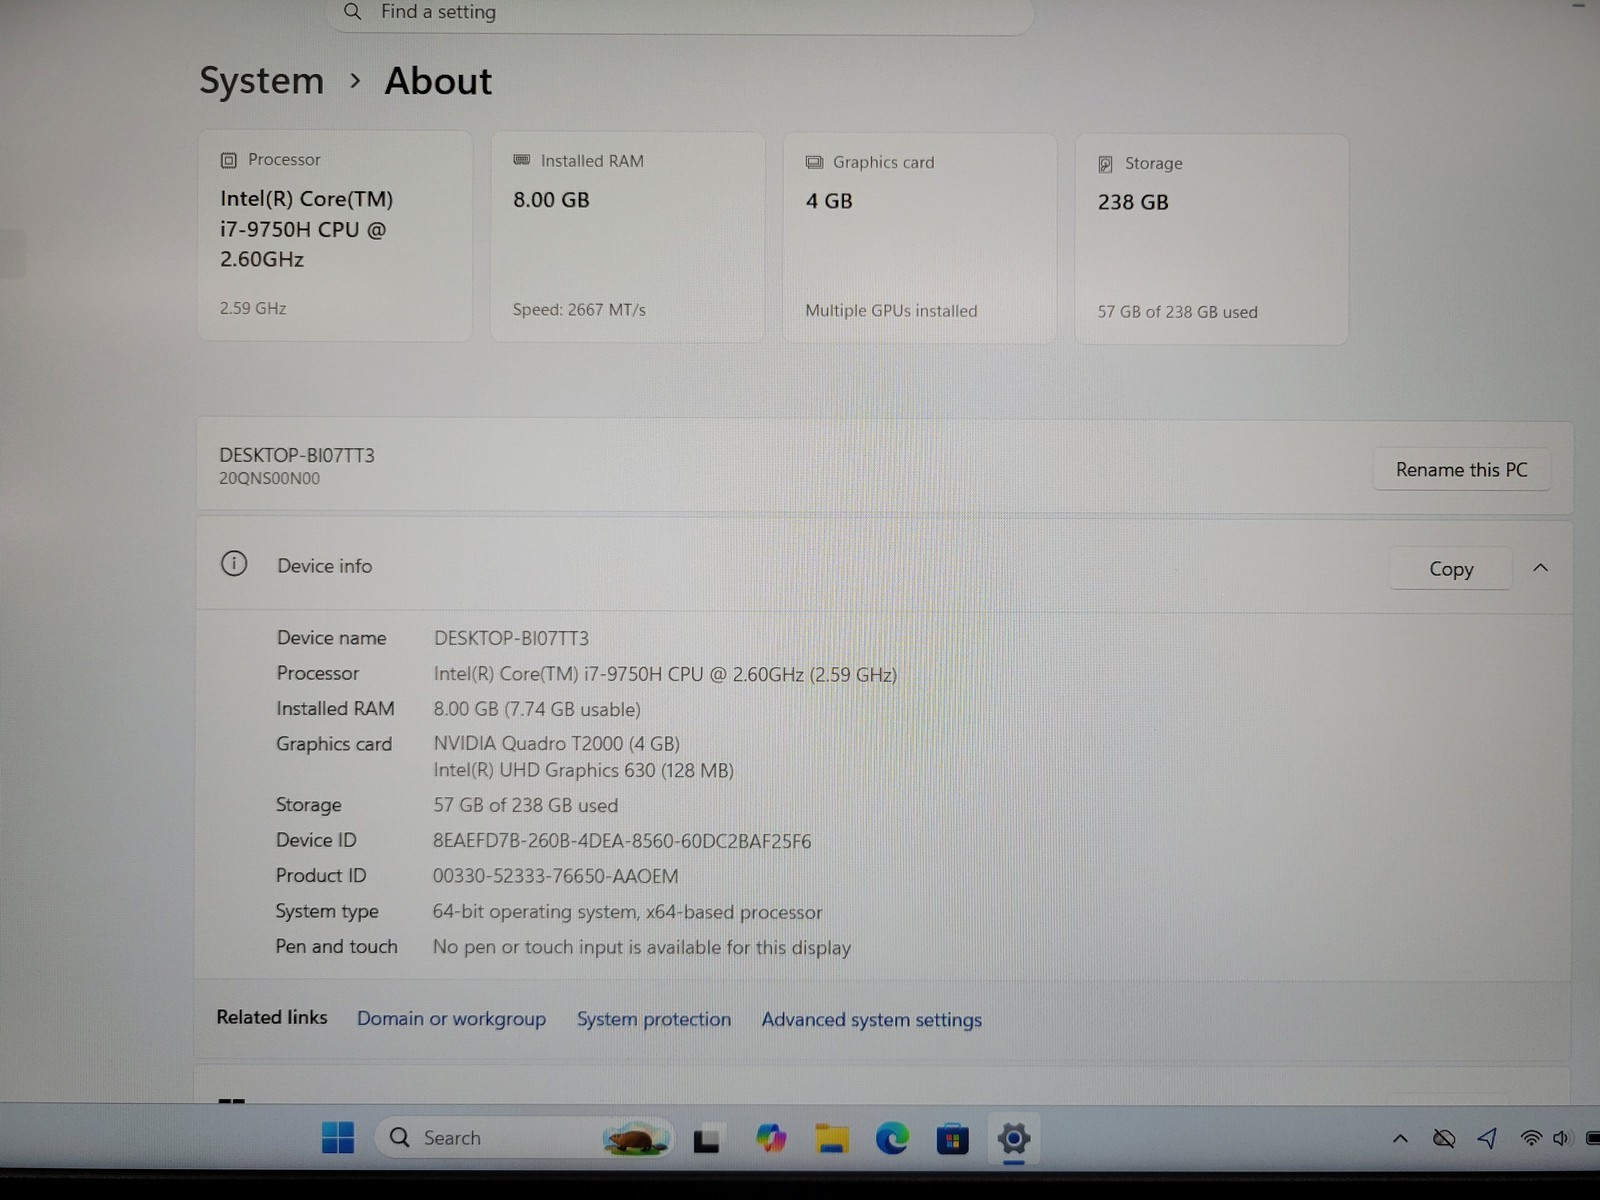The height and width of the screenshot is (1200, 1600).
Task: Click the Graphics card icon
Action: click(814, 162)
